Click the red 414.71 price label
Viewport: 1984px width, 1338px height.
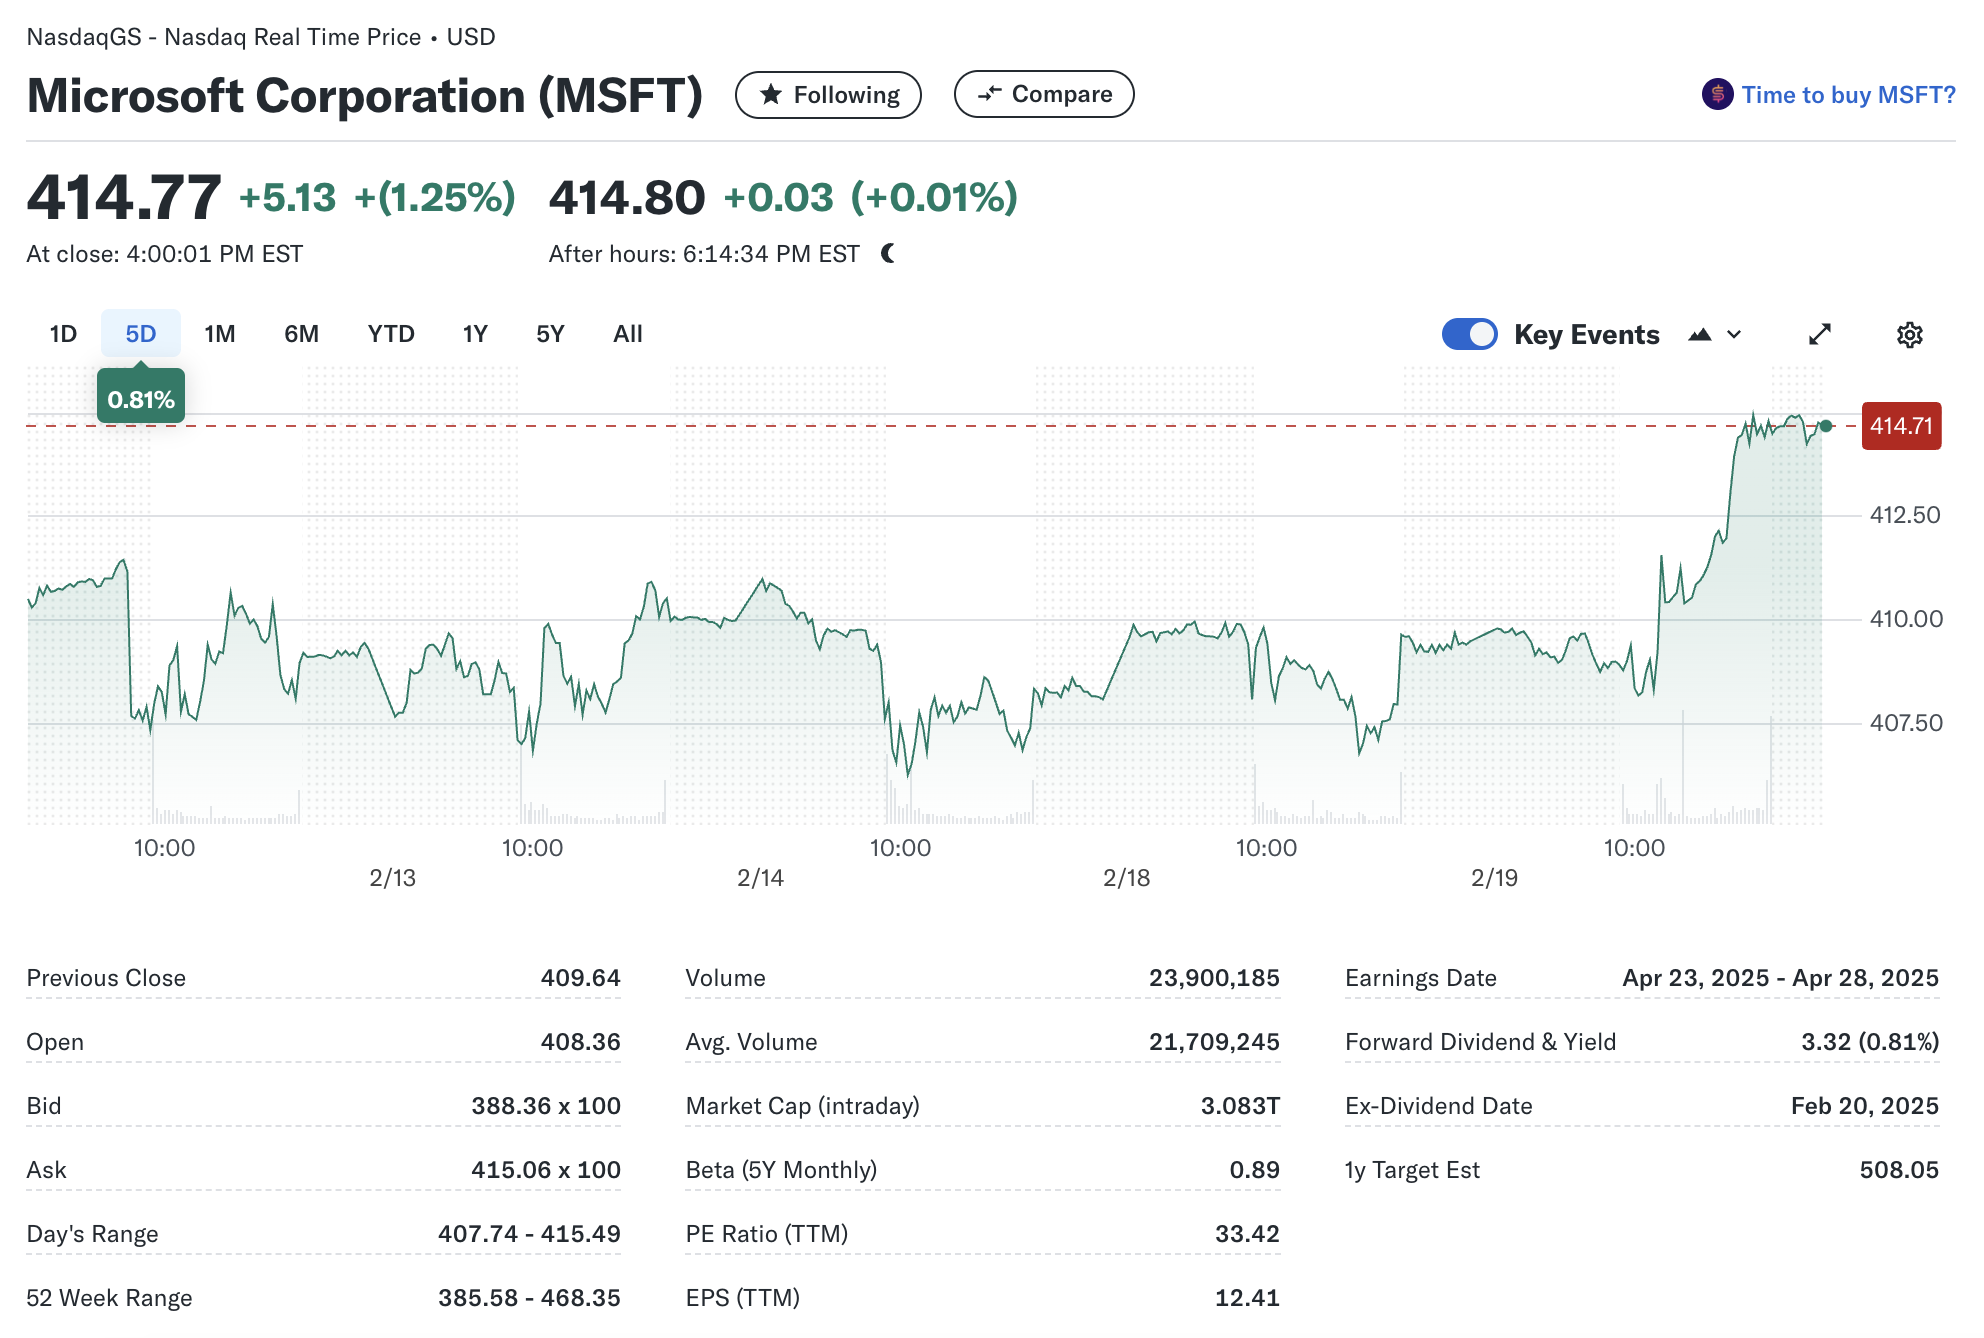[x=1901, y=426]
